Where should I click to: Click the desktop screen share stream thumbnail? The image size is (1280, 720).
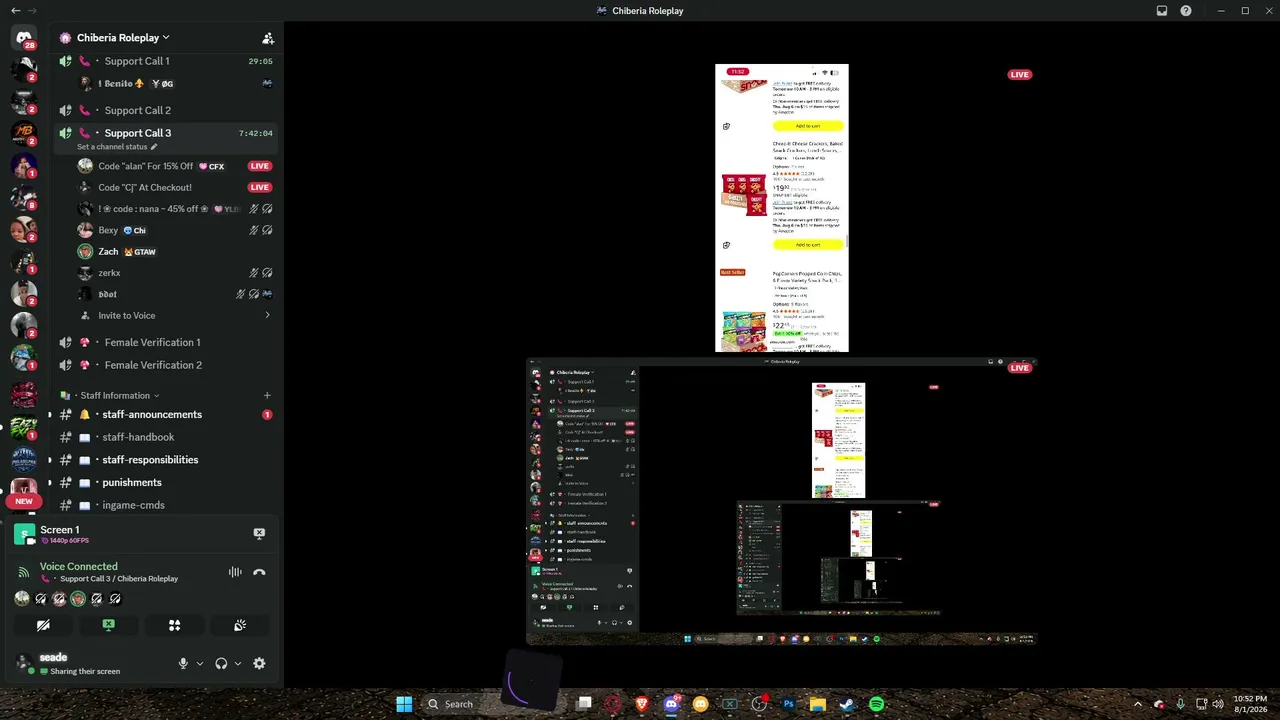tap(782, 501)
